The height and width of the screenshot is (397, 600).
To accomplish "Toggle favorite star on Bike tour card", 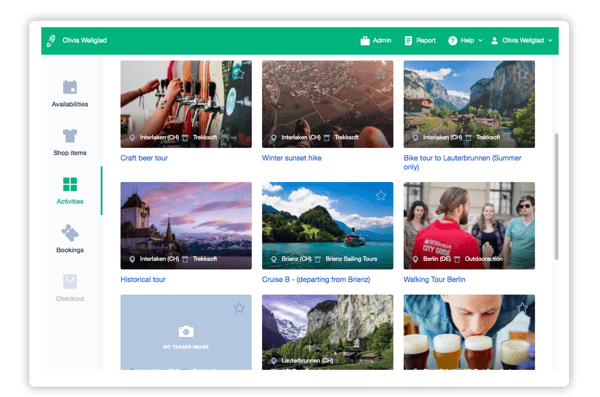I will [523, 74].
